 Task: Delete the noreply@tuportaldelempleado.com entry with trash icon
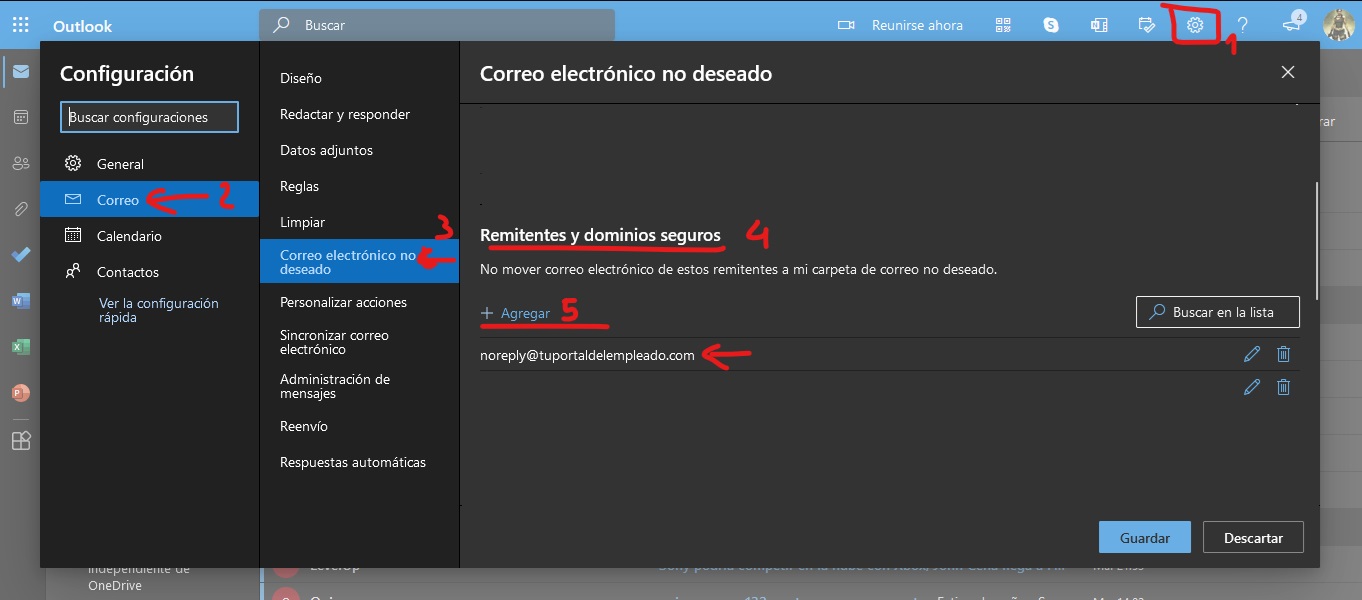1284,354
